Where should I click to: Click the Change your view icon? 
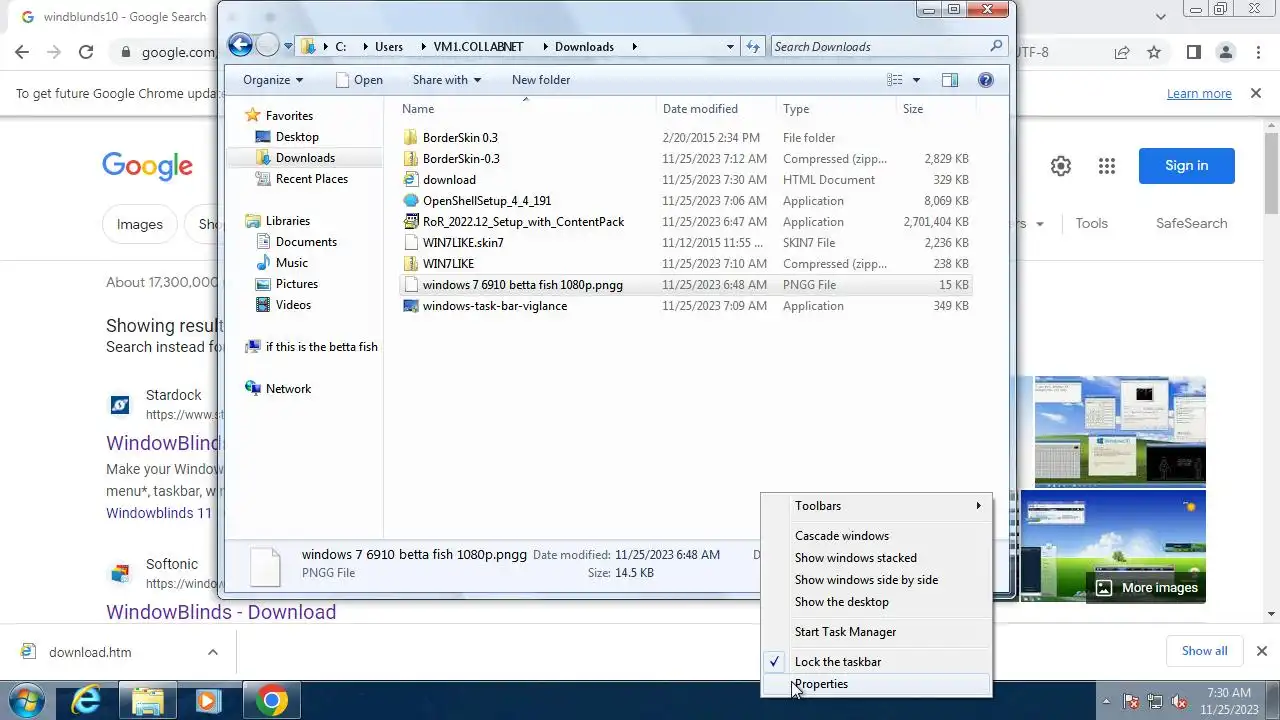click(895, 80)
